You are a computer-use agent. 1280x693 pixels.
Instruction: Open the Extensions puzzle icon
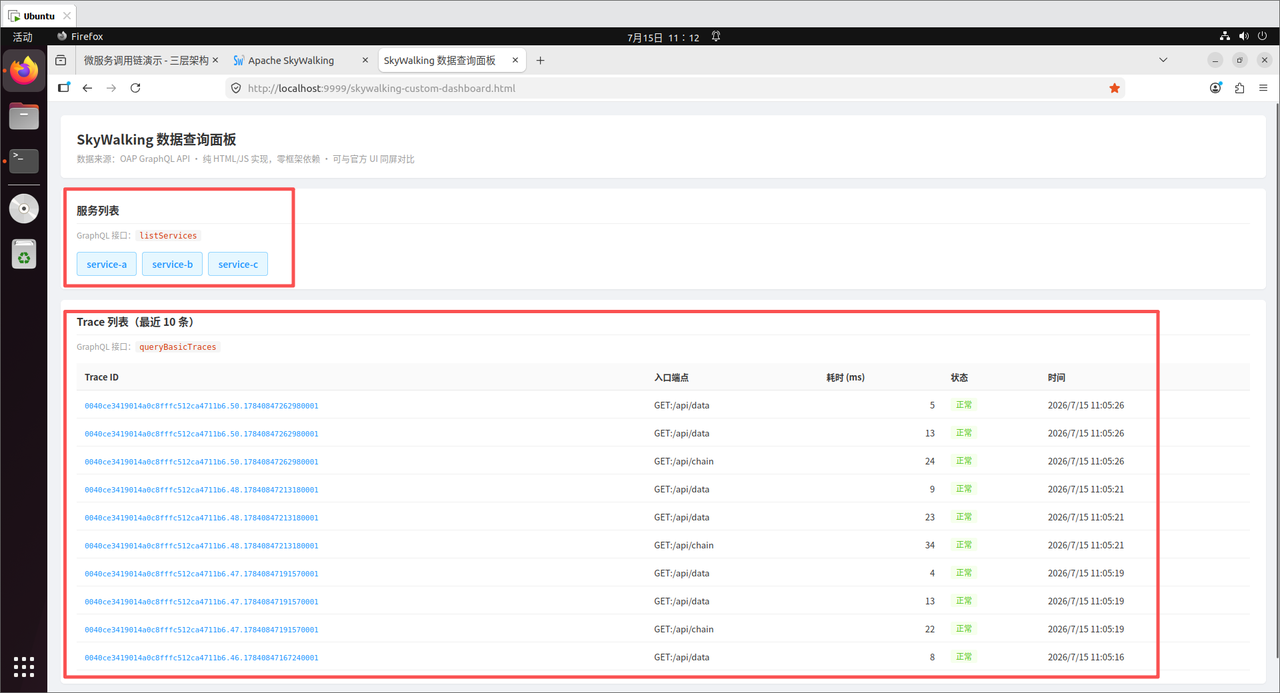pos(1239,88)
